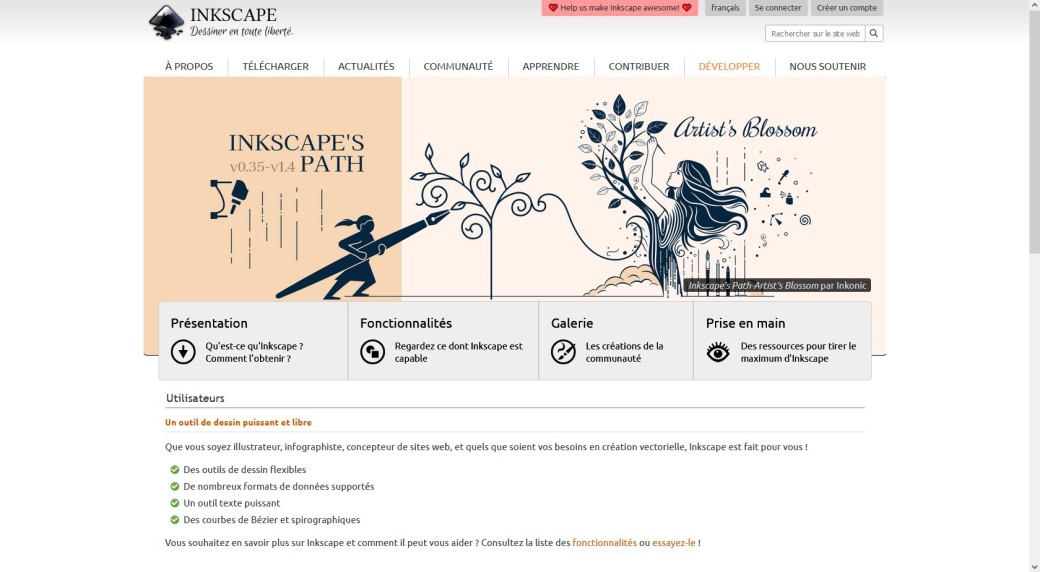Open the français language selector
The image size is (1040, 572).
click(x=725, y=8)
